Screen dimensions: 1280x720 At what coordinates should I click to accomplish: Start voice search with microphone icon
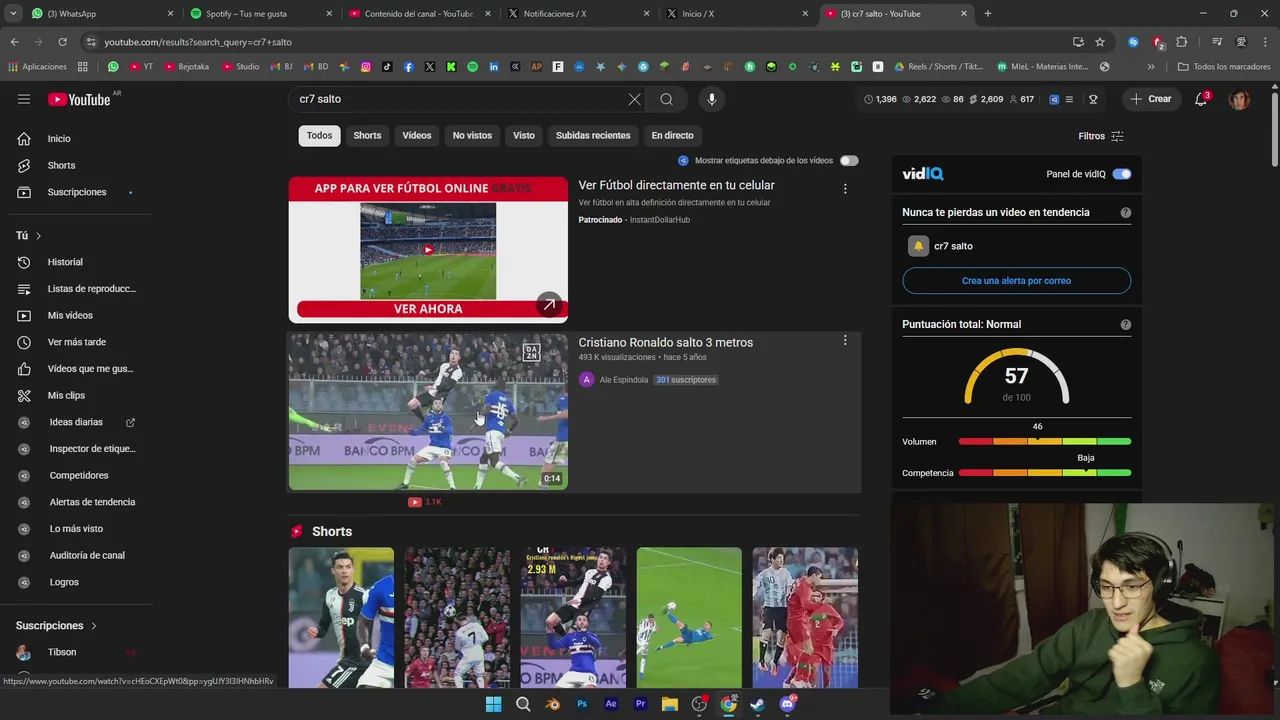point(712,99)
